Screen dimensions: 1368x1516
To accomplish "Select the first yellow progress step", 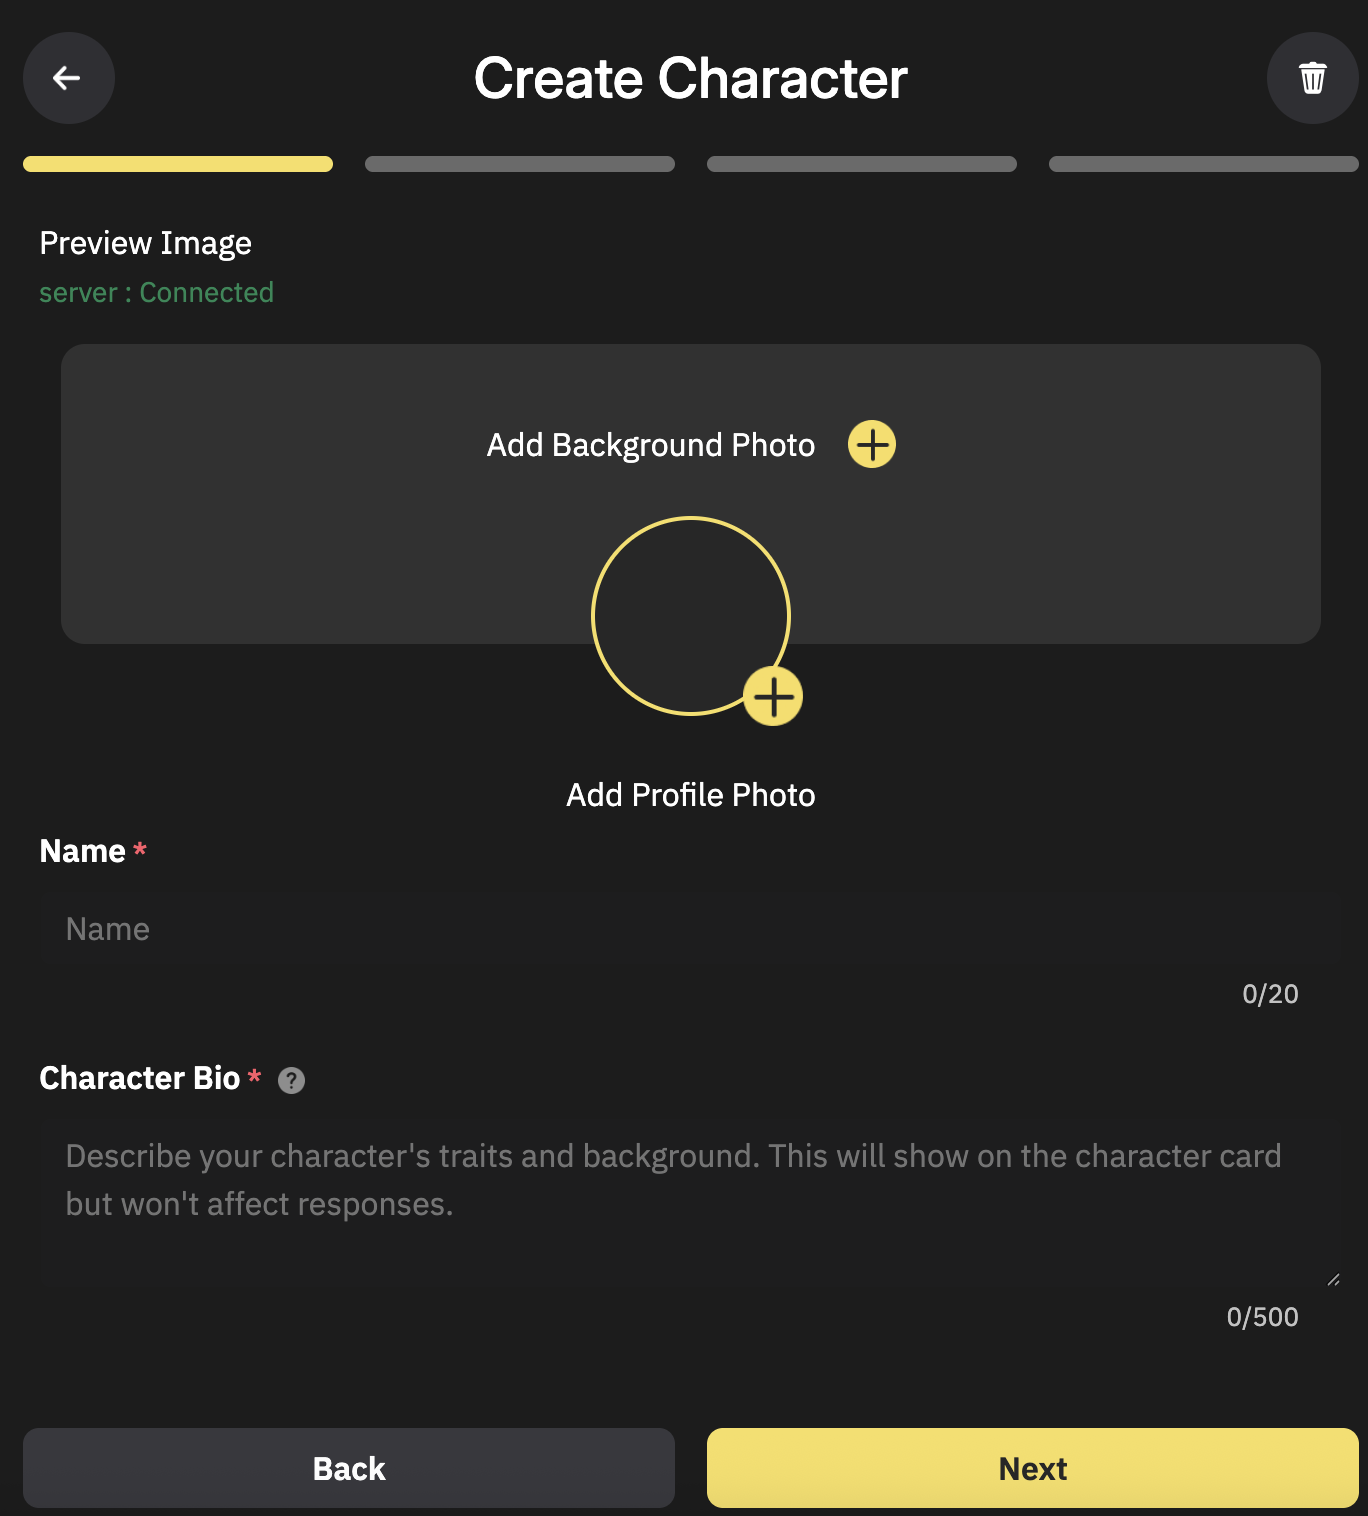I will (178, 164).
